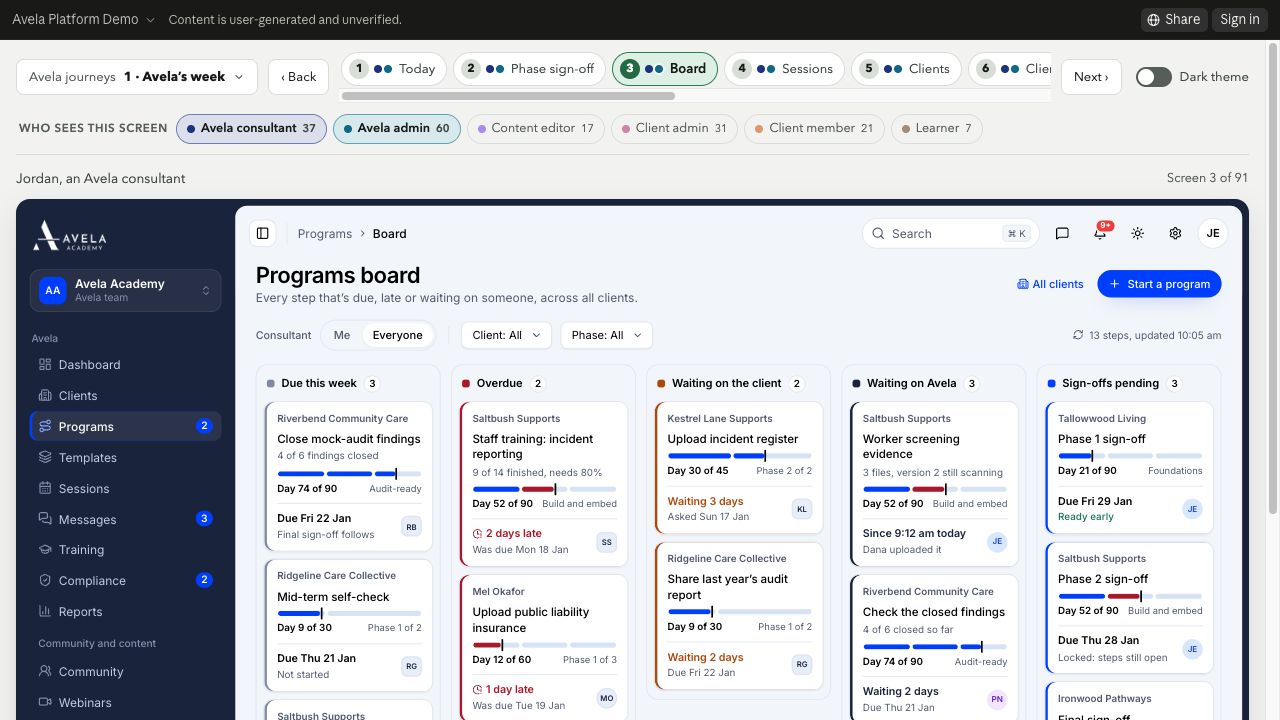This screenshot has width=1280, height=720.
Task: Toggle the sidebar panel icon
Action: pos(263,233)
